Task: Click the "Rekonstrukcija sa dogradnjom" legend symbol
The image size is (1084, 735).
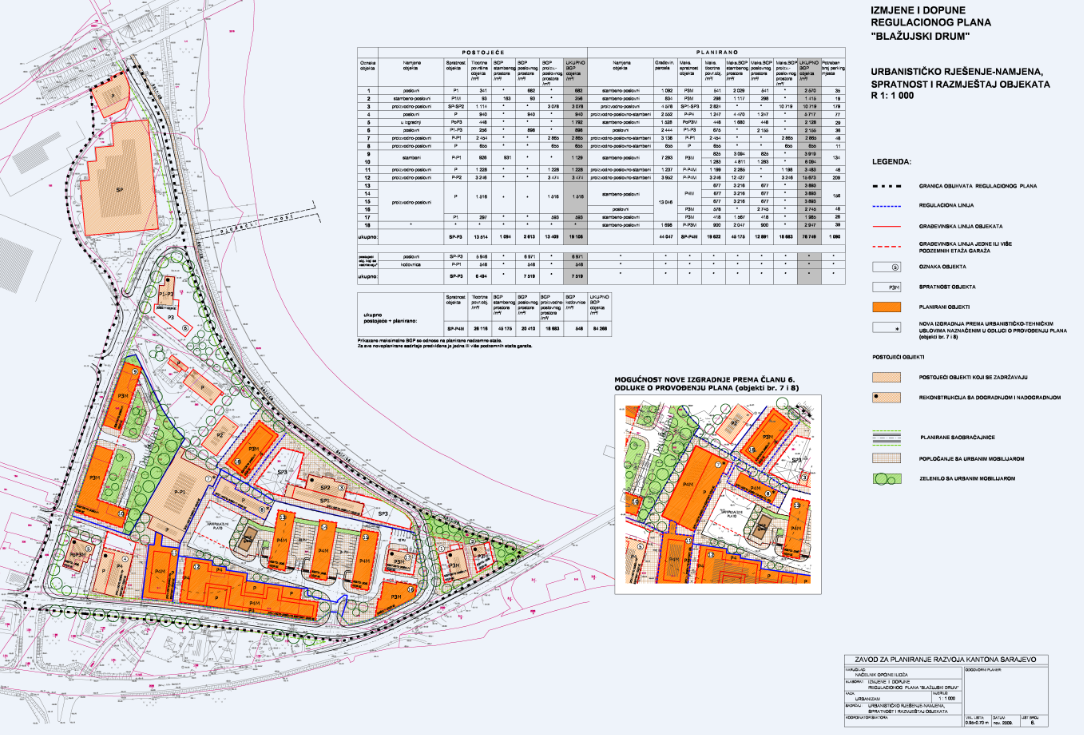Action: [x=886, y=398]
